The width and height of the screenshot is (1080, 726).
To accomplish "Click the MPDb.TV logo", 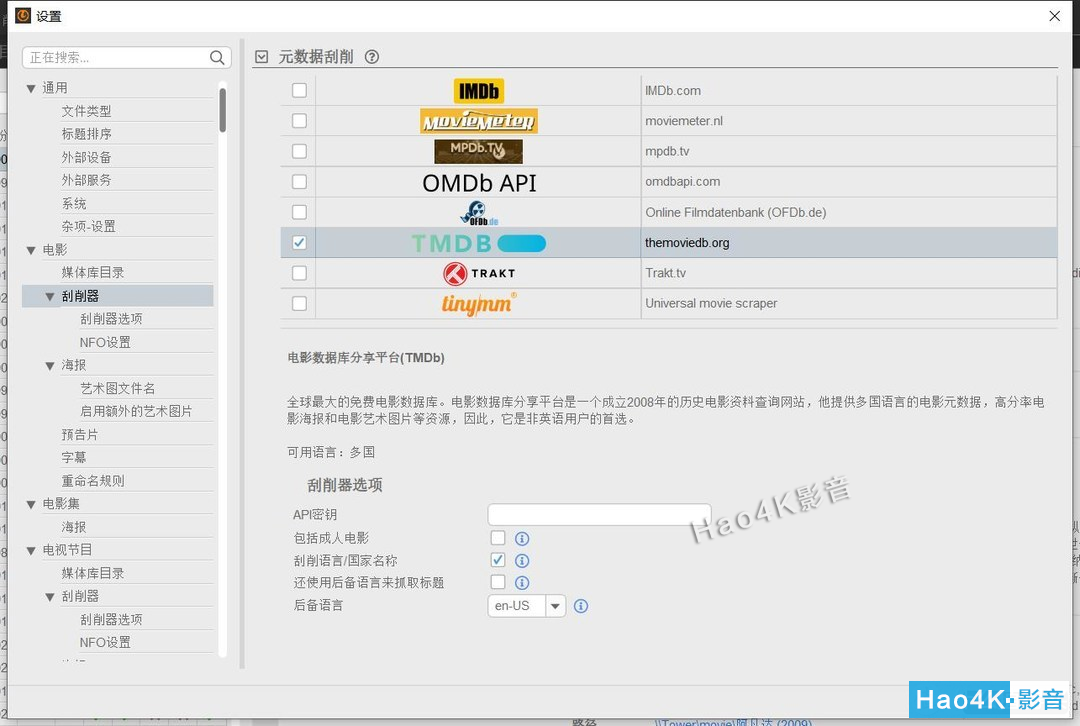I will pos(479,151).
